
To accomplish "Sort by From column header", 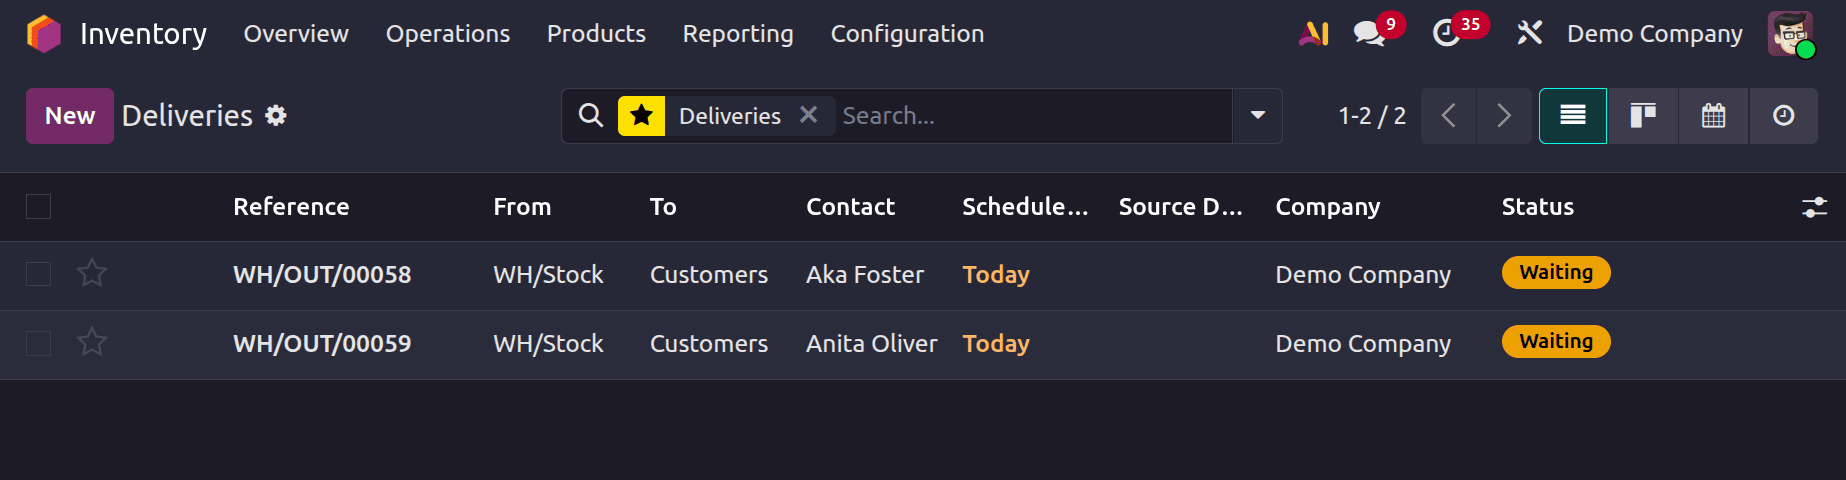I will (x=522, y=207).
